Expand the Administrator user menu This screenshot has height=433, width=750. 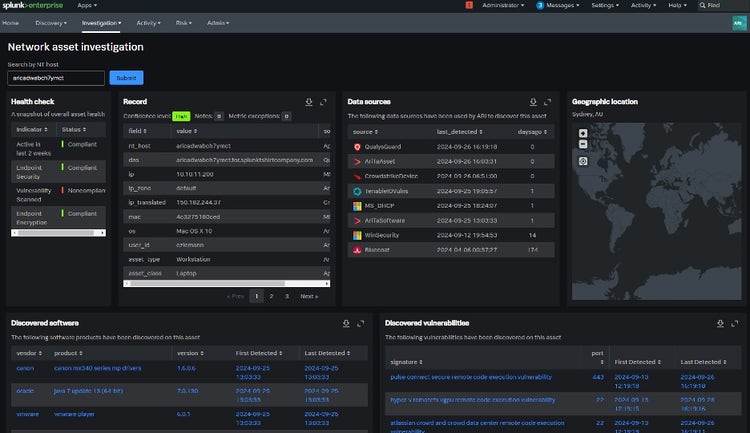503,5
